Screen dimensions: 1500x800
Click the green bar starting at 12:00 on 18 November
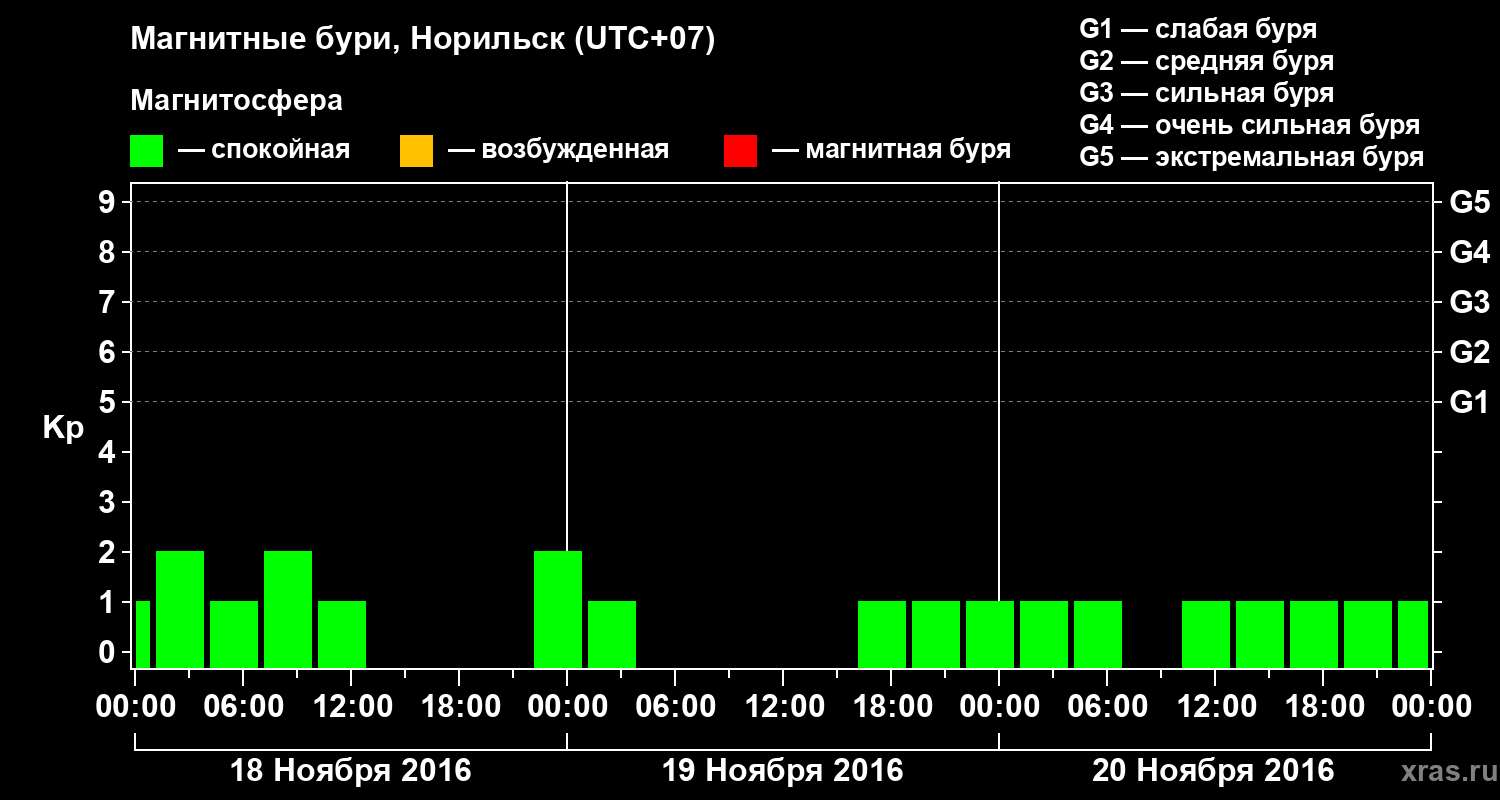tap(342, 634)
